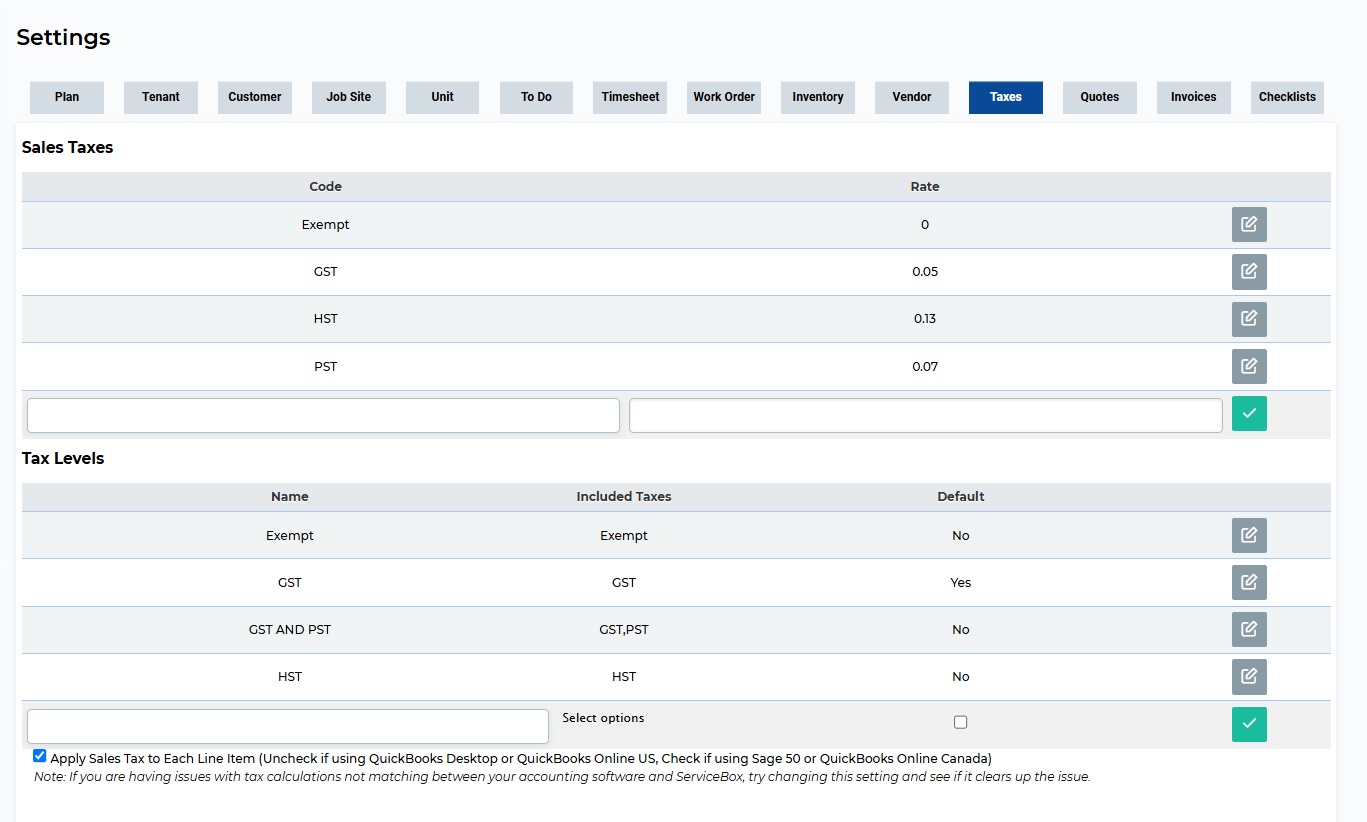Image resolution: width=1367 pixels, height=822 pixels.
Task: Edit the Exempt sales tax row
Action: (1249, 224)
